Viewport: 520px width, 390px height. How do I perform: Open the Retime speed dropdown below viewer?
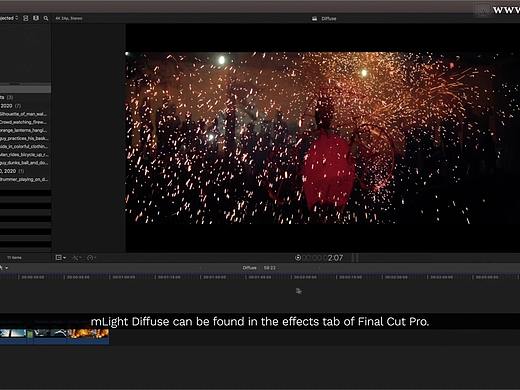[x=91, y=258]
